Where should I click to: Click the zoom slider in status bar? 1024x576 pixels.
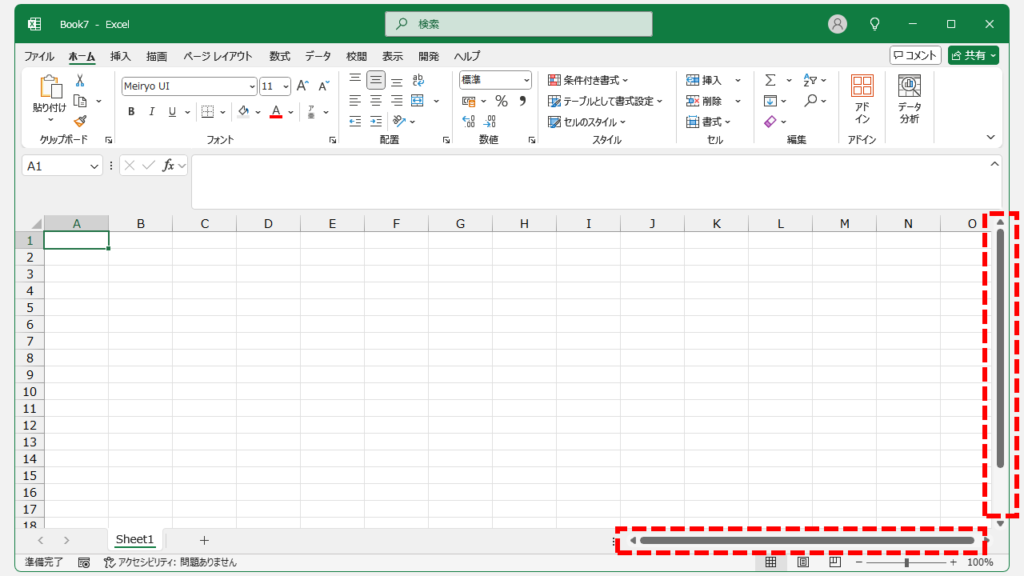[x=906, y=563]
